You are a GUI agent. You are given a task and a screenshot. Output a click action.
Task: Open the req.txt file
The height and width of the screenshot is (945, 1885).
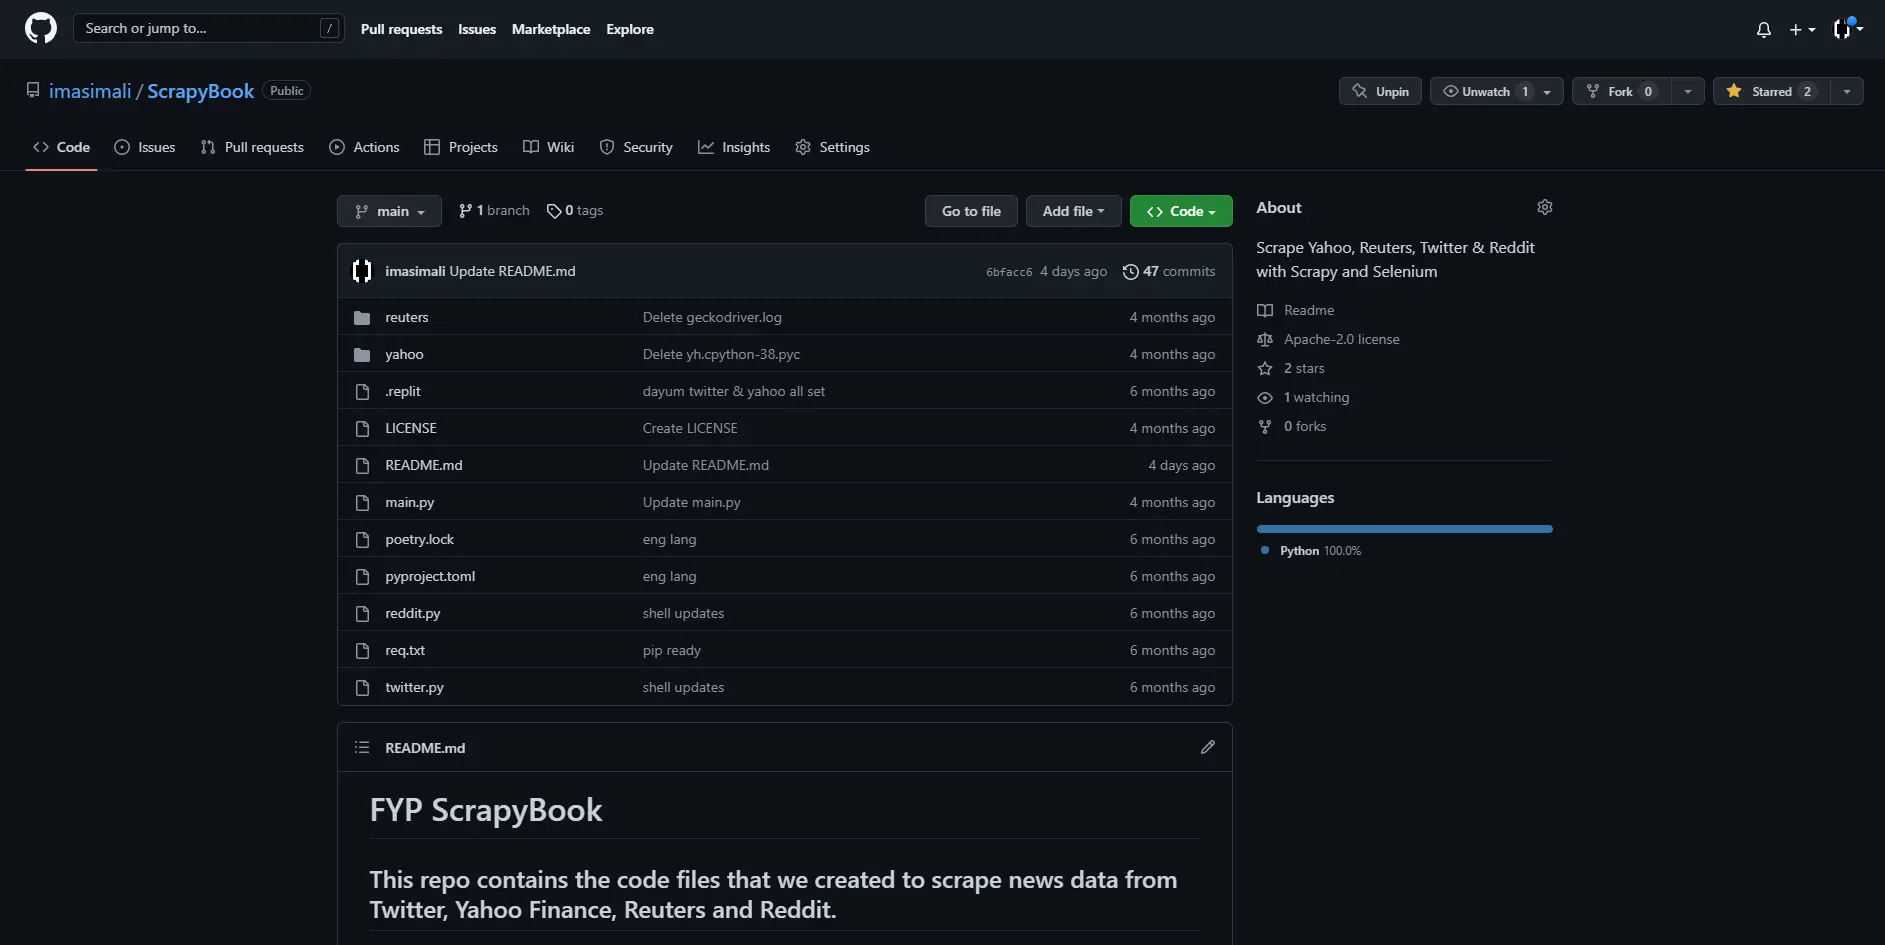tap(405, 650)
